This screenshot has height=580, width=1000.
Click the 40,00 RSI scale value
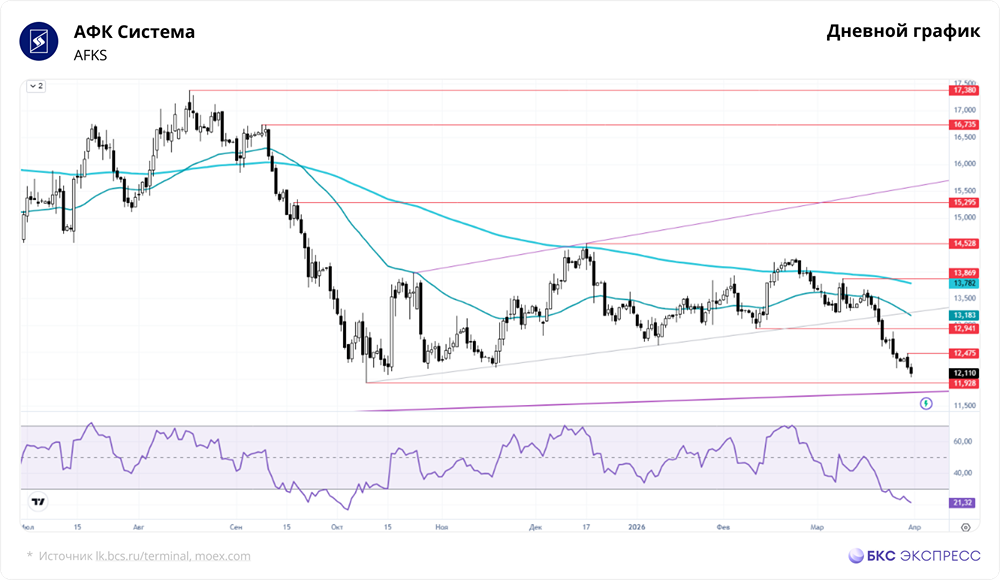[x=962, y=473]
